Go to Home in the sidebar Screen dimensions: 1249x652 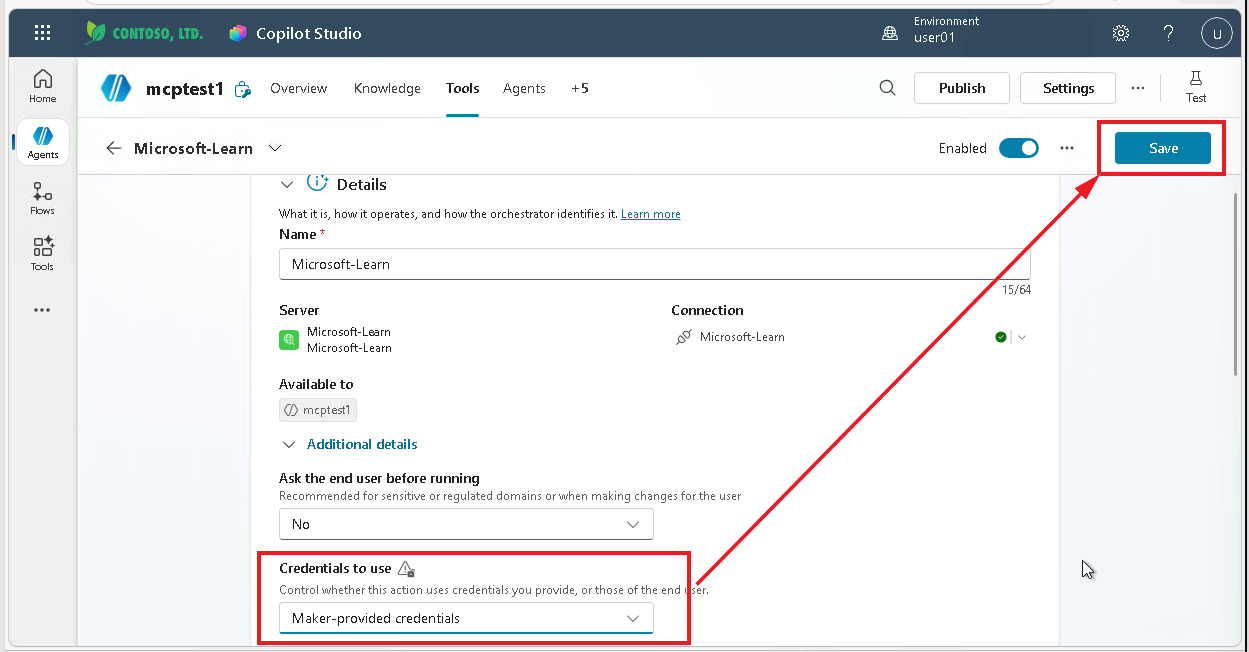(x=43, y=86)
